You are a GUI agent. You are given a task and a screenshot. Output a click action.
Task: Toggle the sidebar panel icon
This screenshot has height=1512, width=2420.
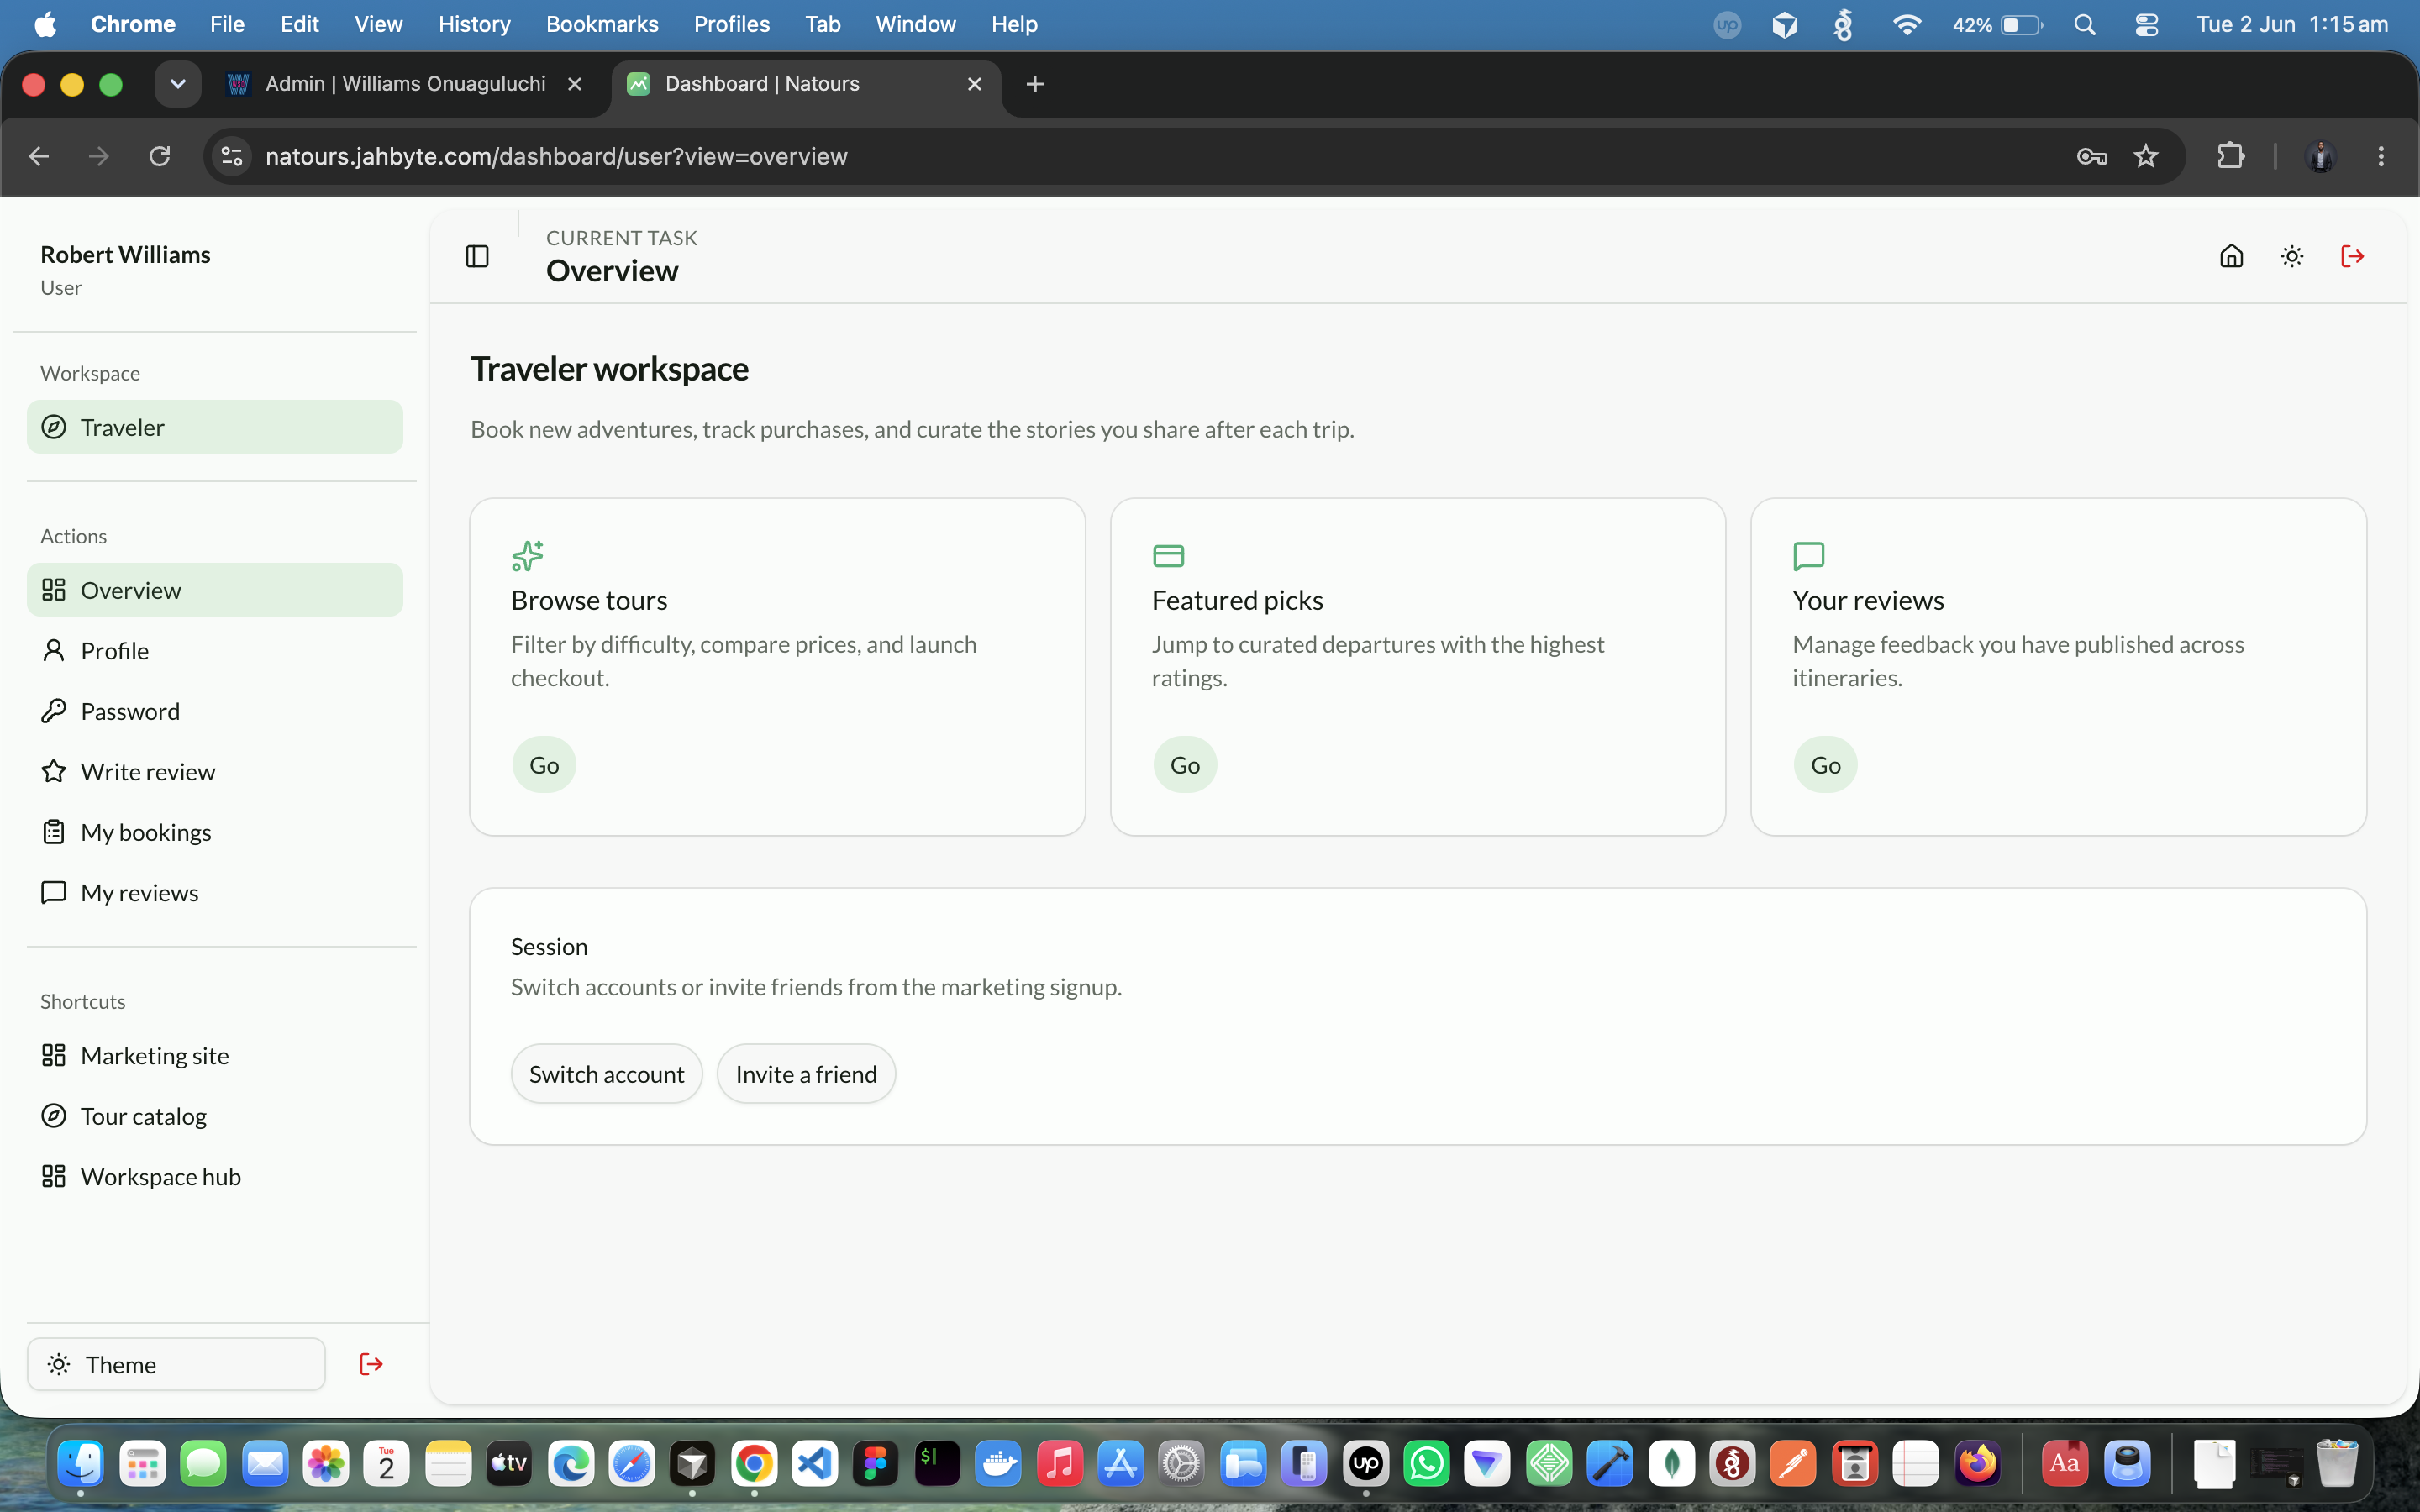point(477,256)
